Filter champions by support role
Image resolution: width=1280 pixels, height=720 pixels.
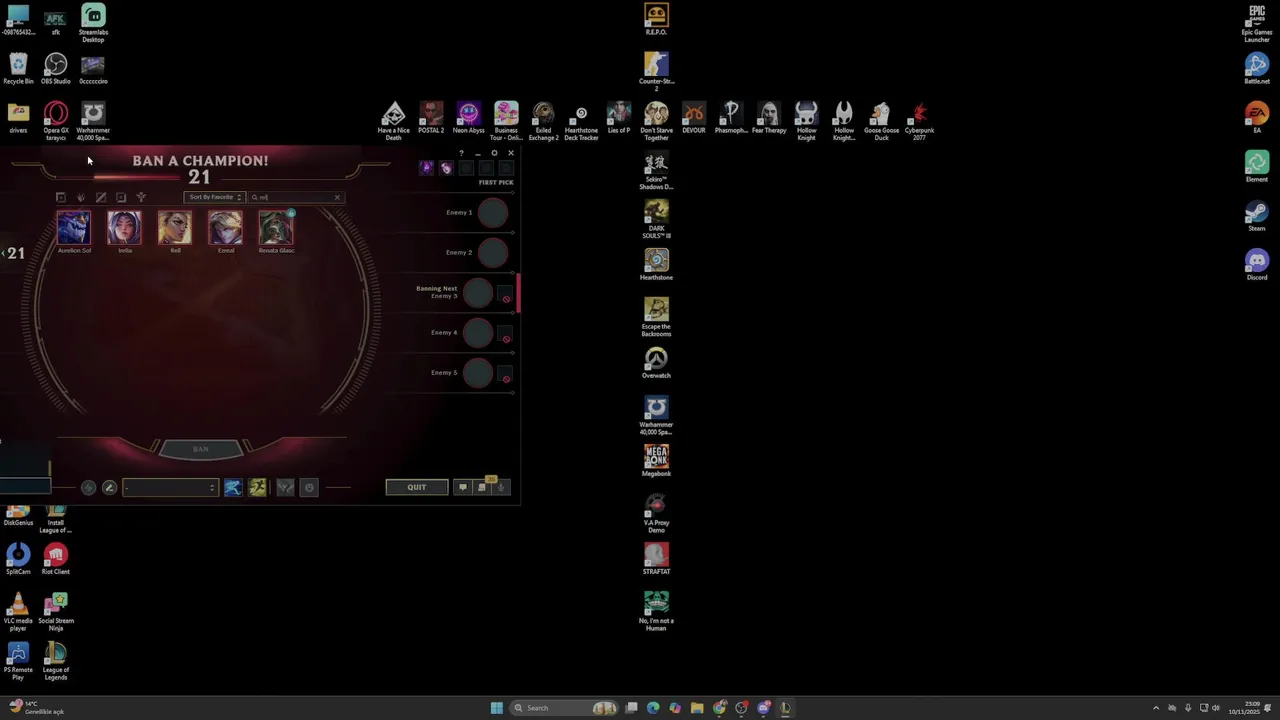(141, 197)
